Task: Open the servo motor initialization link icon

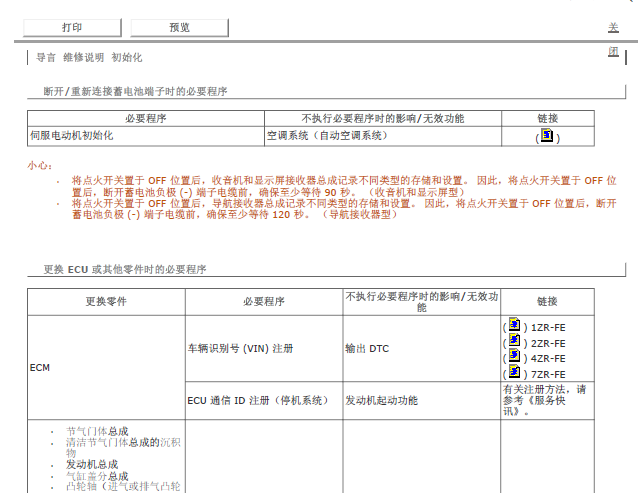Action: tap(547, 135)
